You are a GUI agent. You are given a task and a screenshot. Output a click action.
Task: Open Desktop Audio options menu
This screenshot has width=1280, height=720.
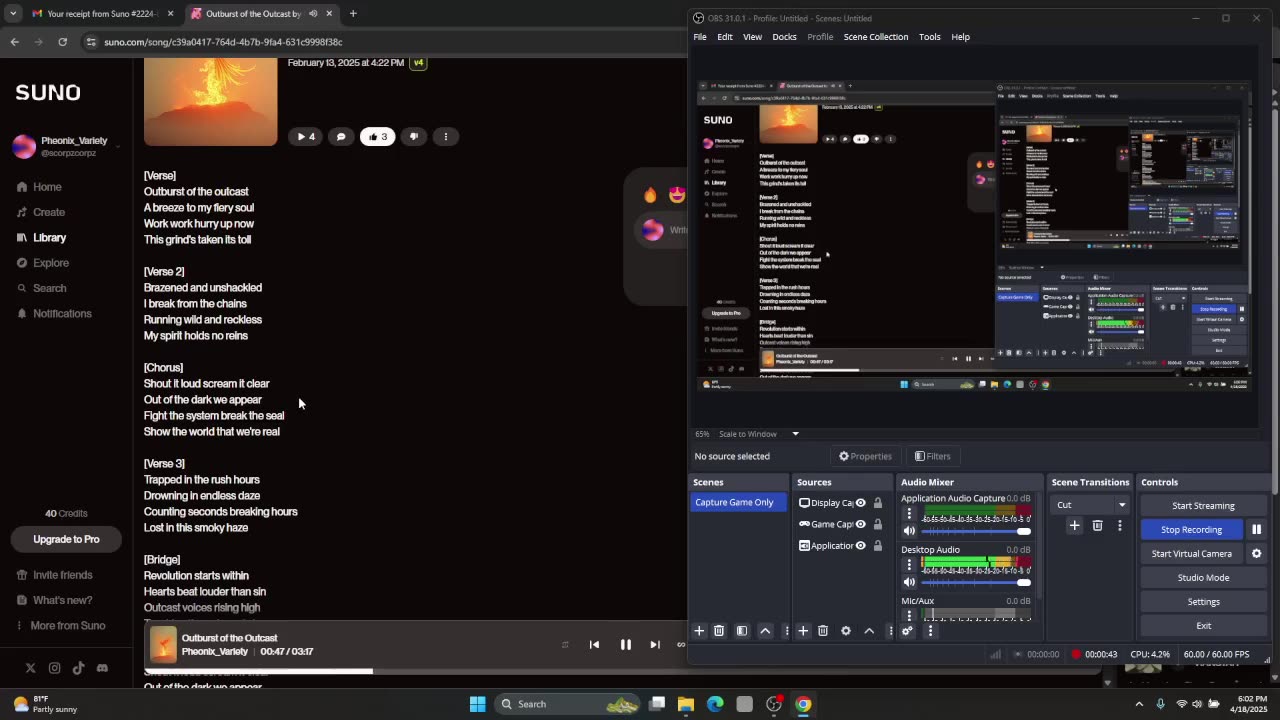909,565
